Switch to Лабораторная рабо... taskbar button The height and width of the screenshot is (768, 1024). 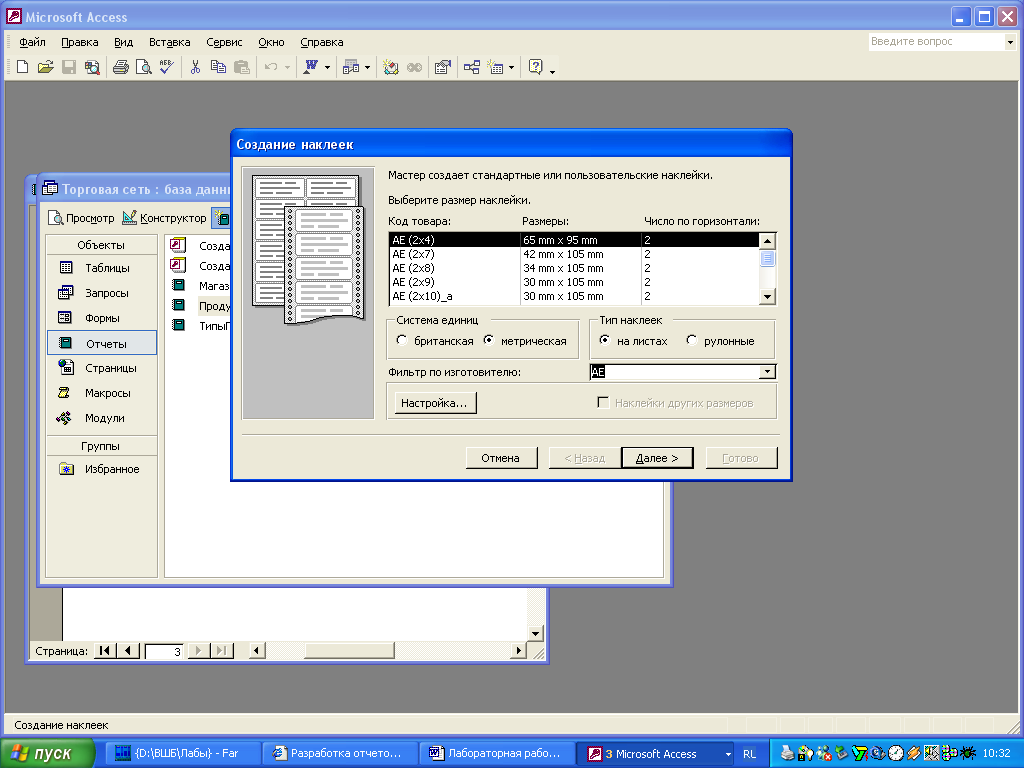pos(497,754)
